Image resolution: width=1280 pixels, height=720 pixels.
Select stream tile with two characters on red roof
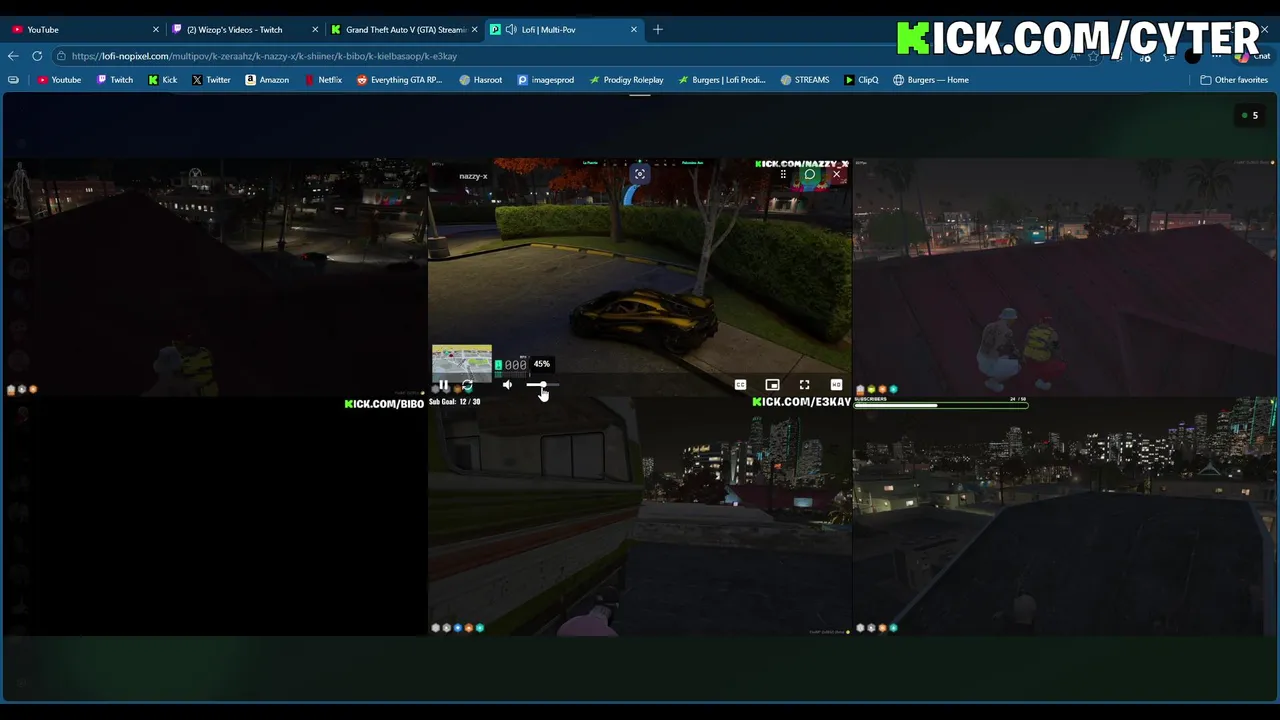click(x=1065, y=277)
